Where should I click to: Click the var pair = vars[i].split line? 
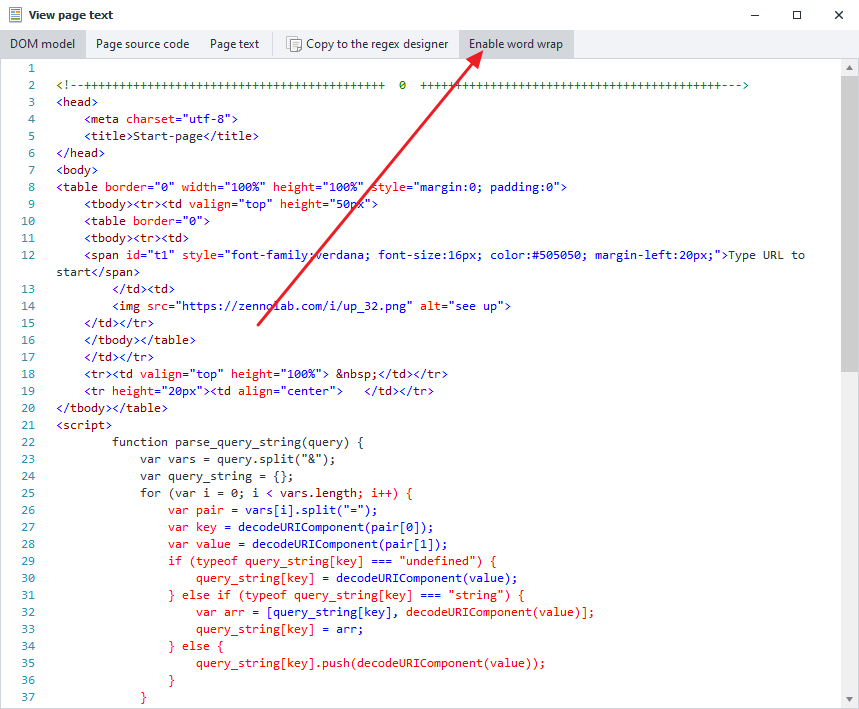[273, 510]
